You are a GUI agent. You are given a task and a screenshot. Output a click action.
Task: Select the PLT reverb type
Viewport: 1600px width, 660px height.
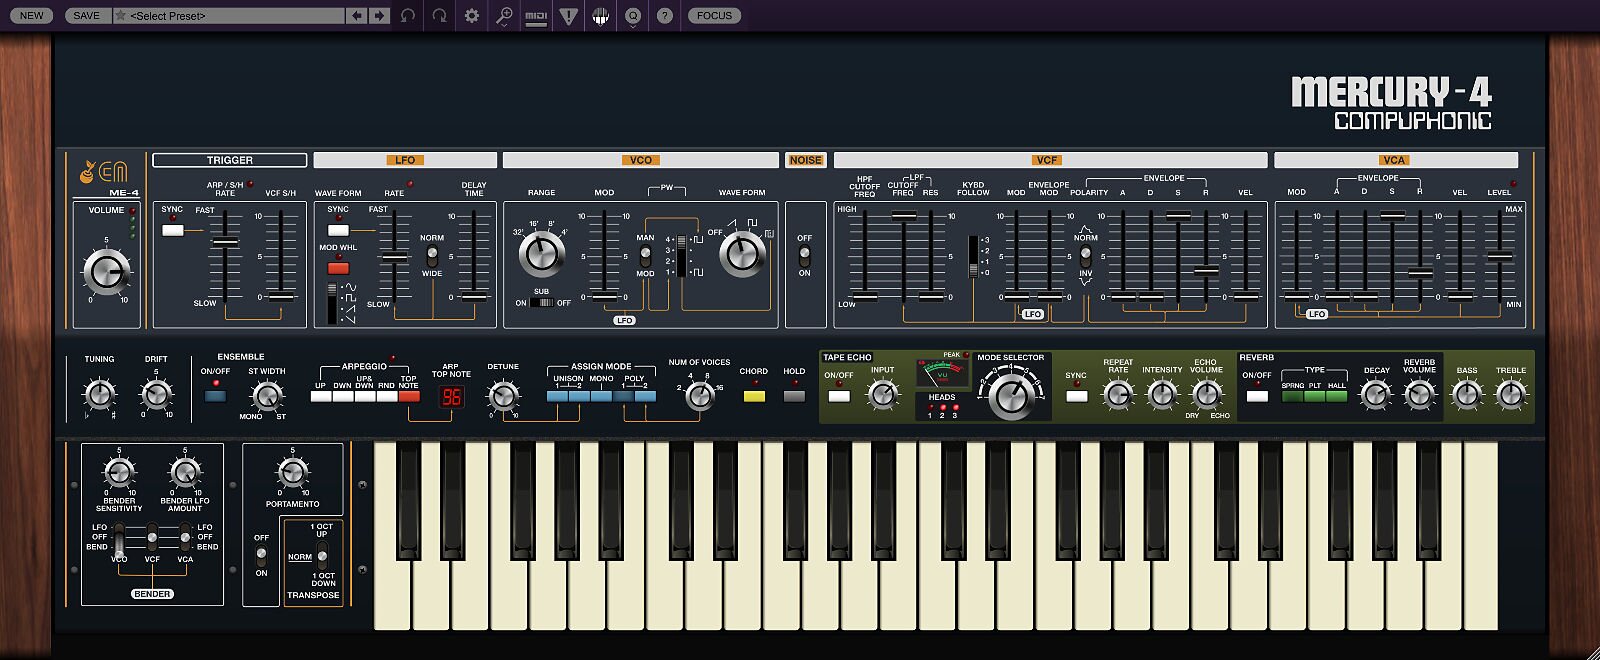pyautogui.click(x=1314, y=397)
